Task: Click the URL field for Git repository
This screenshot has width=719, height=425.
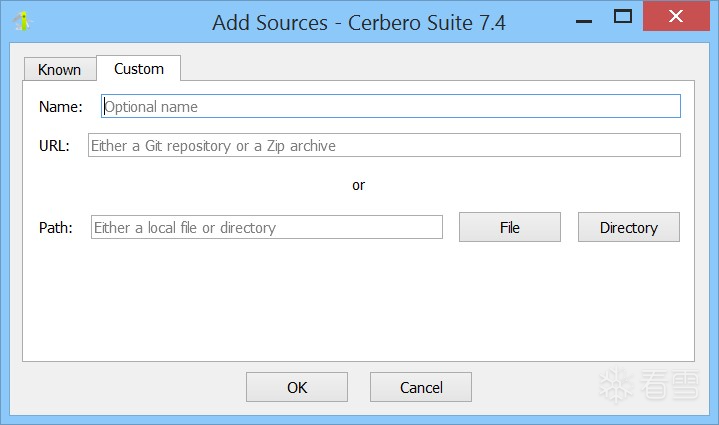Action: (x=384, y=145)
